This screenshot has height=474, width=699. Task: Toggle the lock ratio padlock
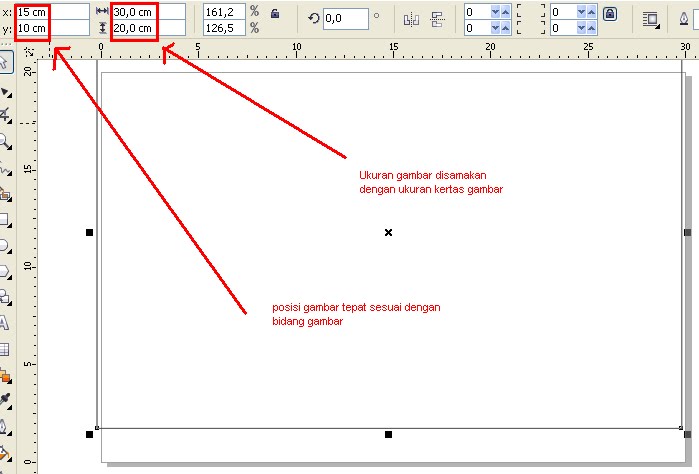pos(275,13)
